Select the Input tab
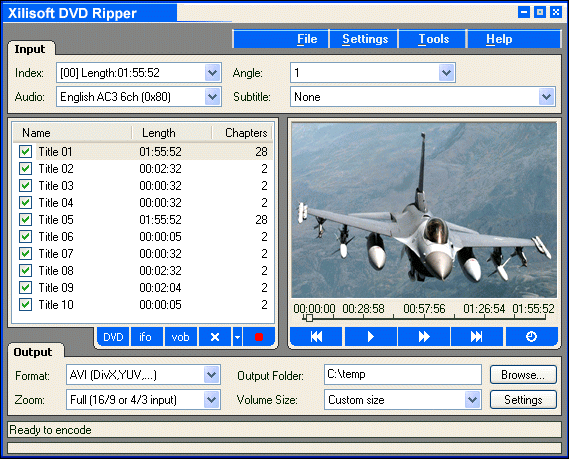Viewport: 569px width, 459px height. pos(30,49)
